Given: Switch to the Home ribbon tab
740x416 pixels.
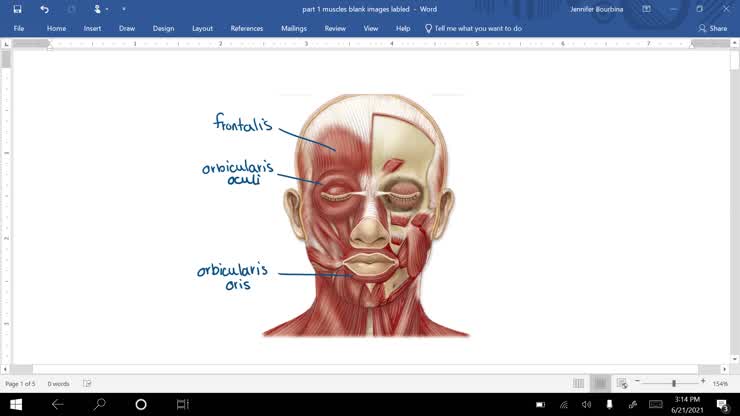Looking at the screenshot, I should click(x=56, y=28).
